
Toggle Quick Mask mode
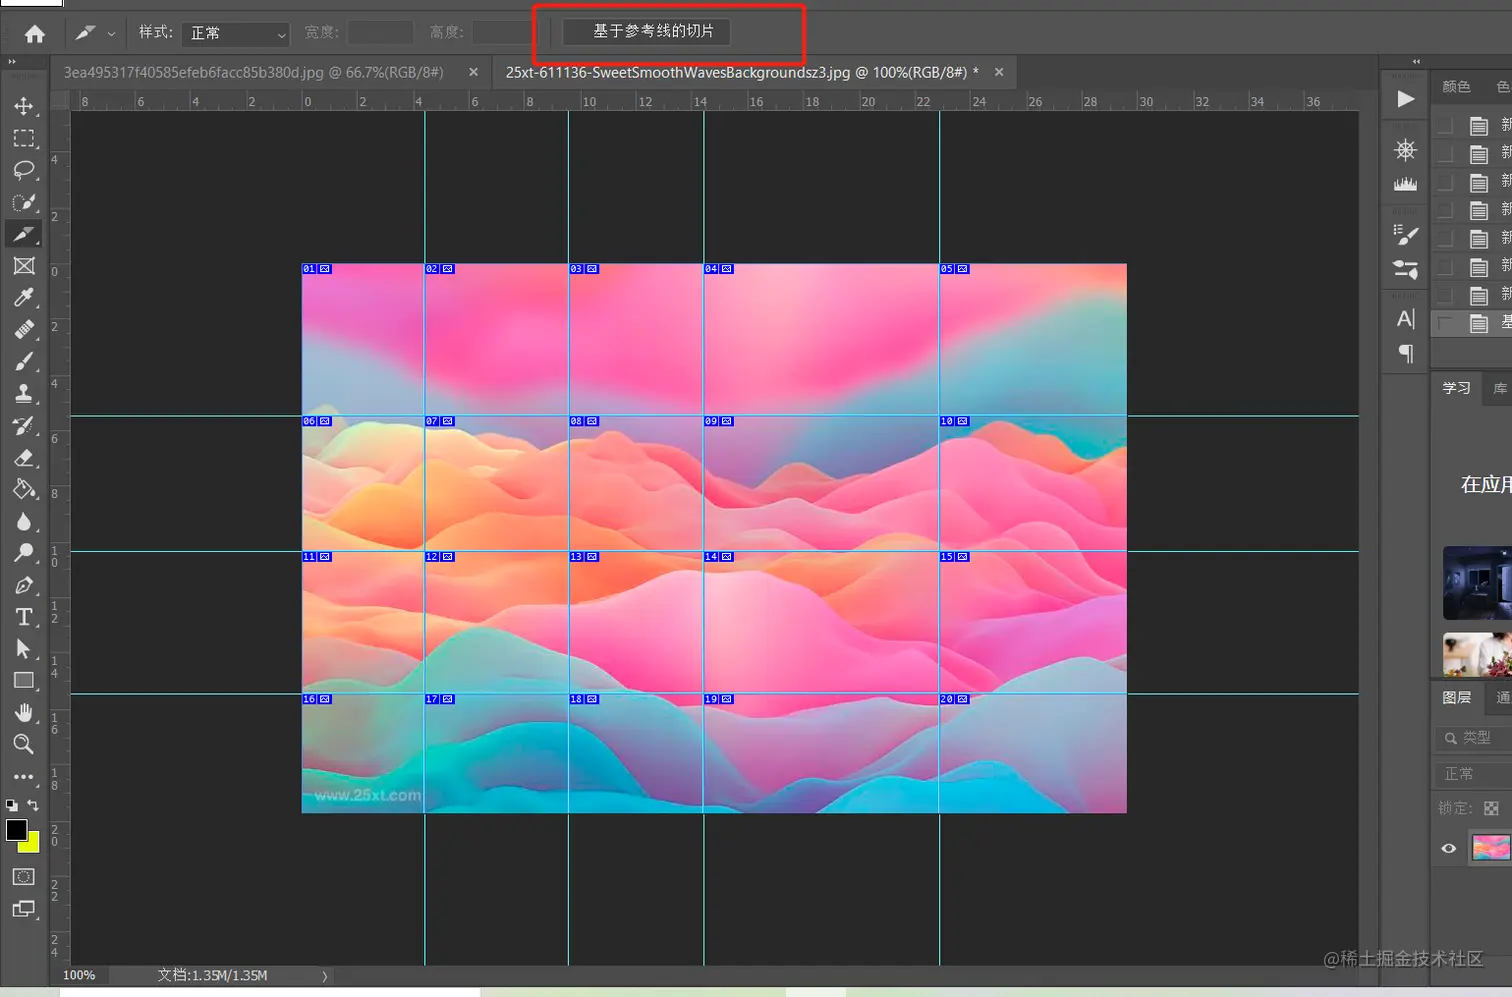coord(24,877)
